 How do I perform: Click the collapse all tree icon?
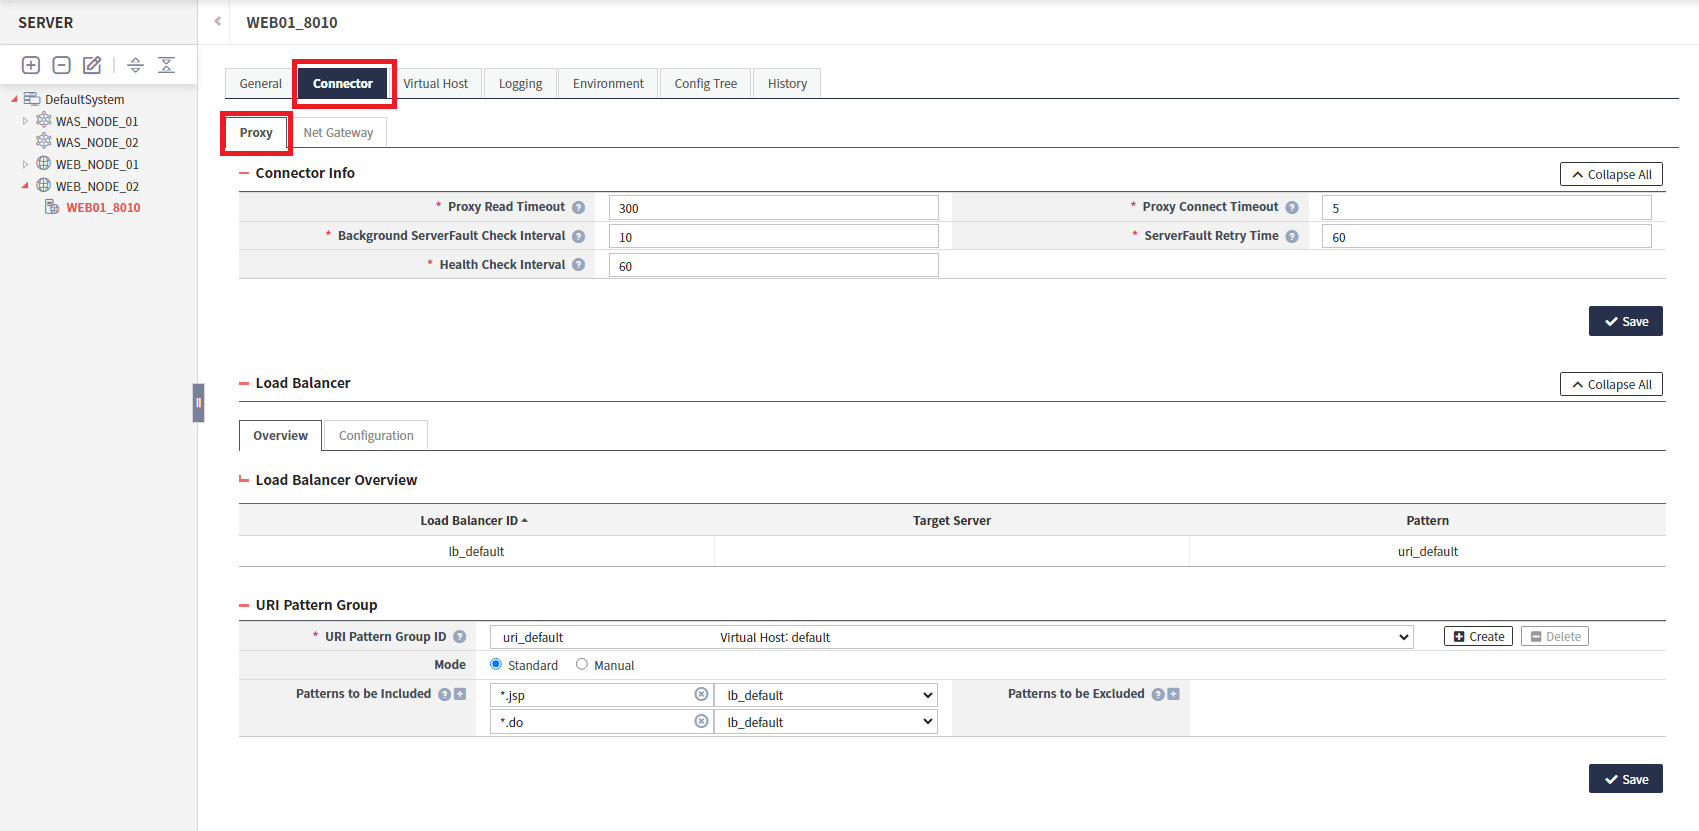(x=166, y=65)
